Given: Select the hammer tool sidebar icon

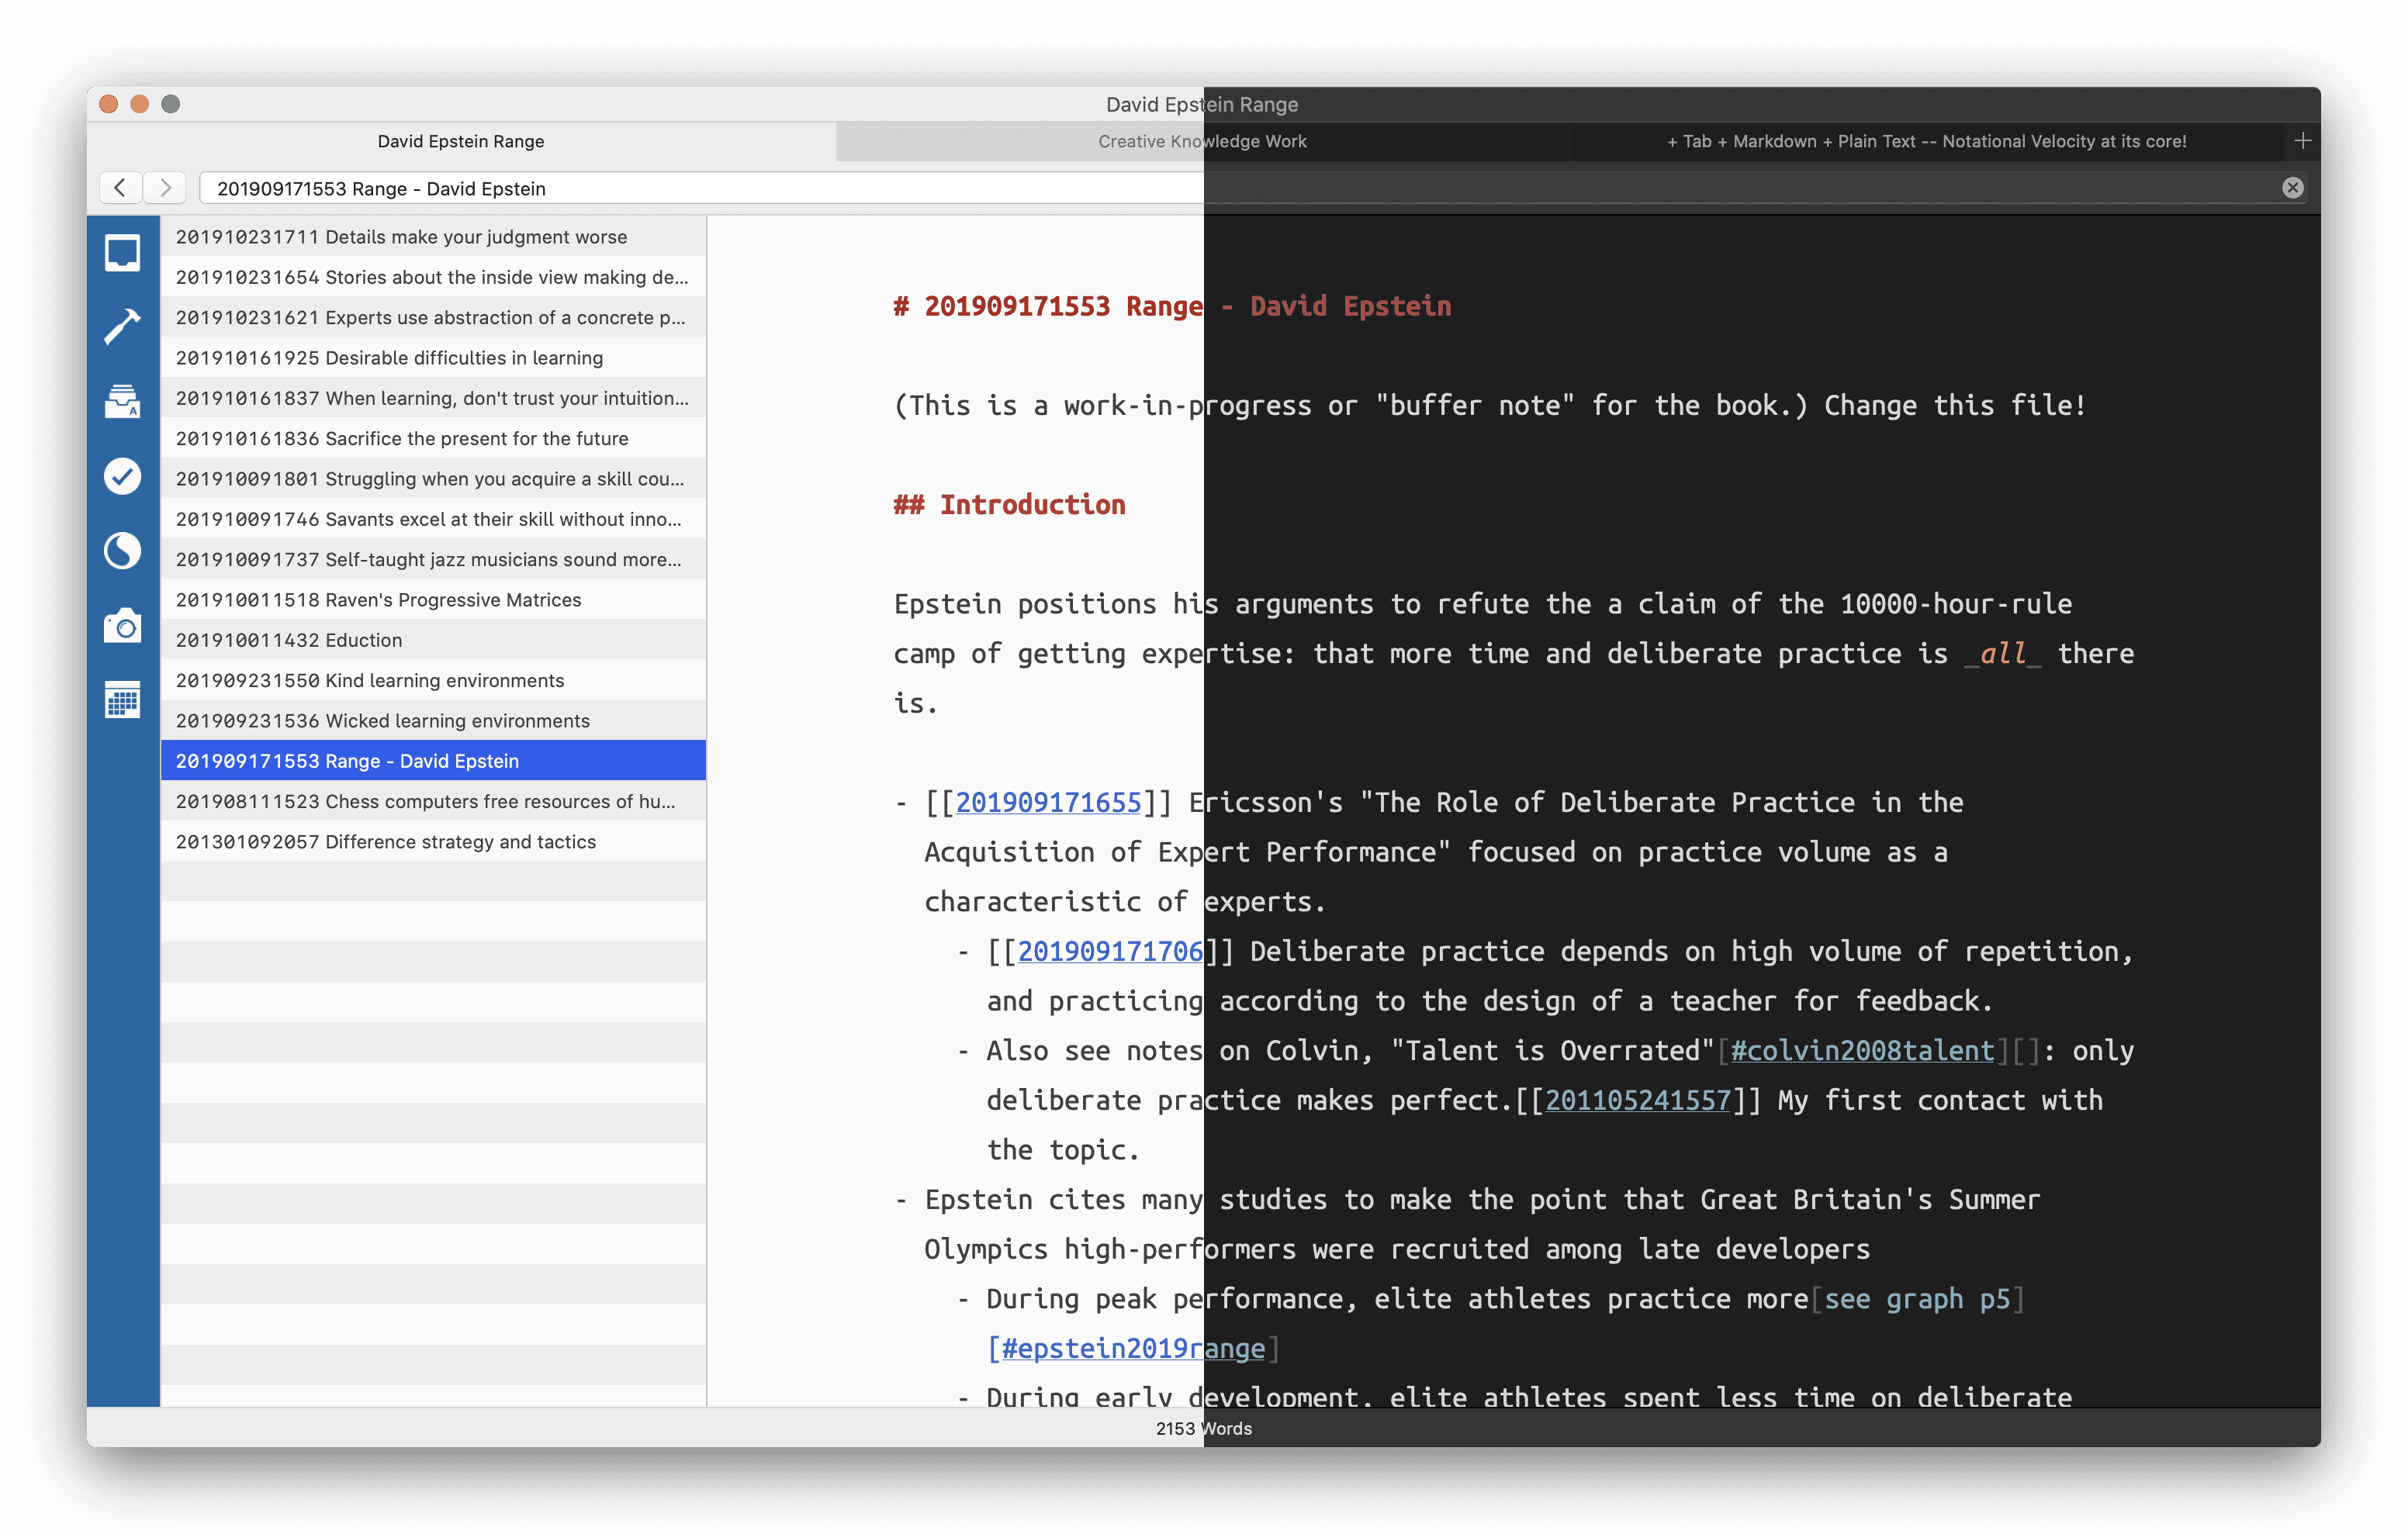Looking at the screenshot, I should click(x=122, y=326).
